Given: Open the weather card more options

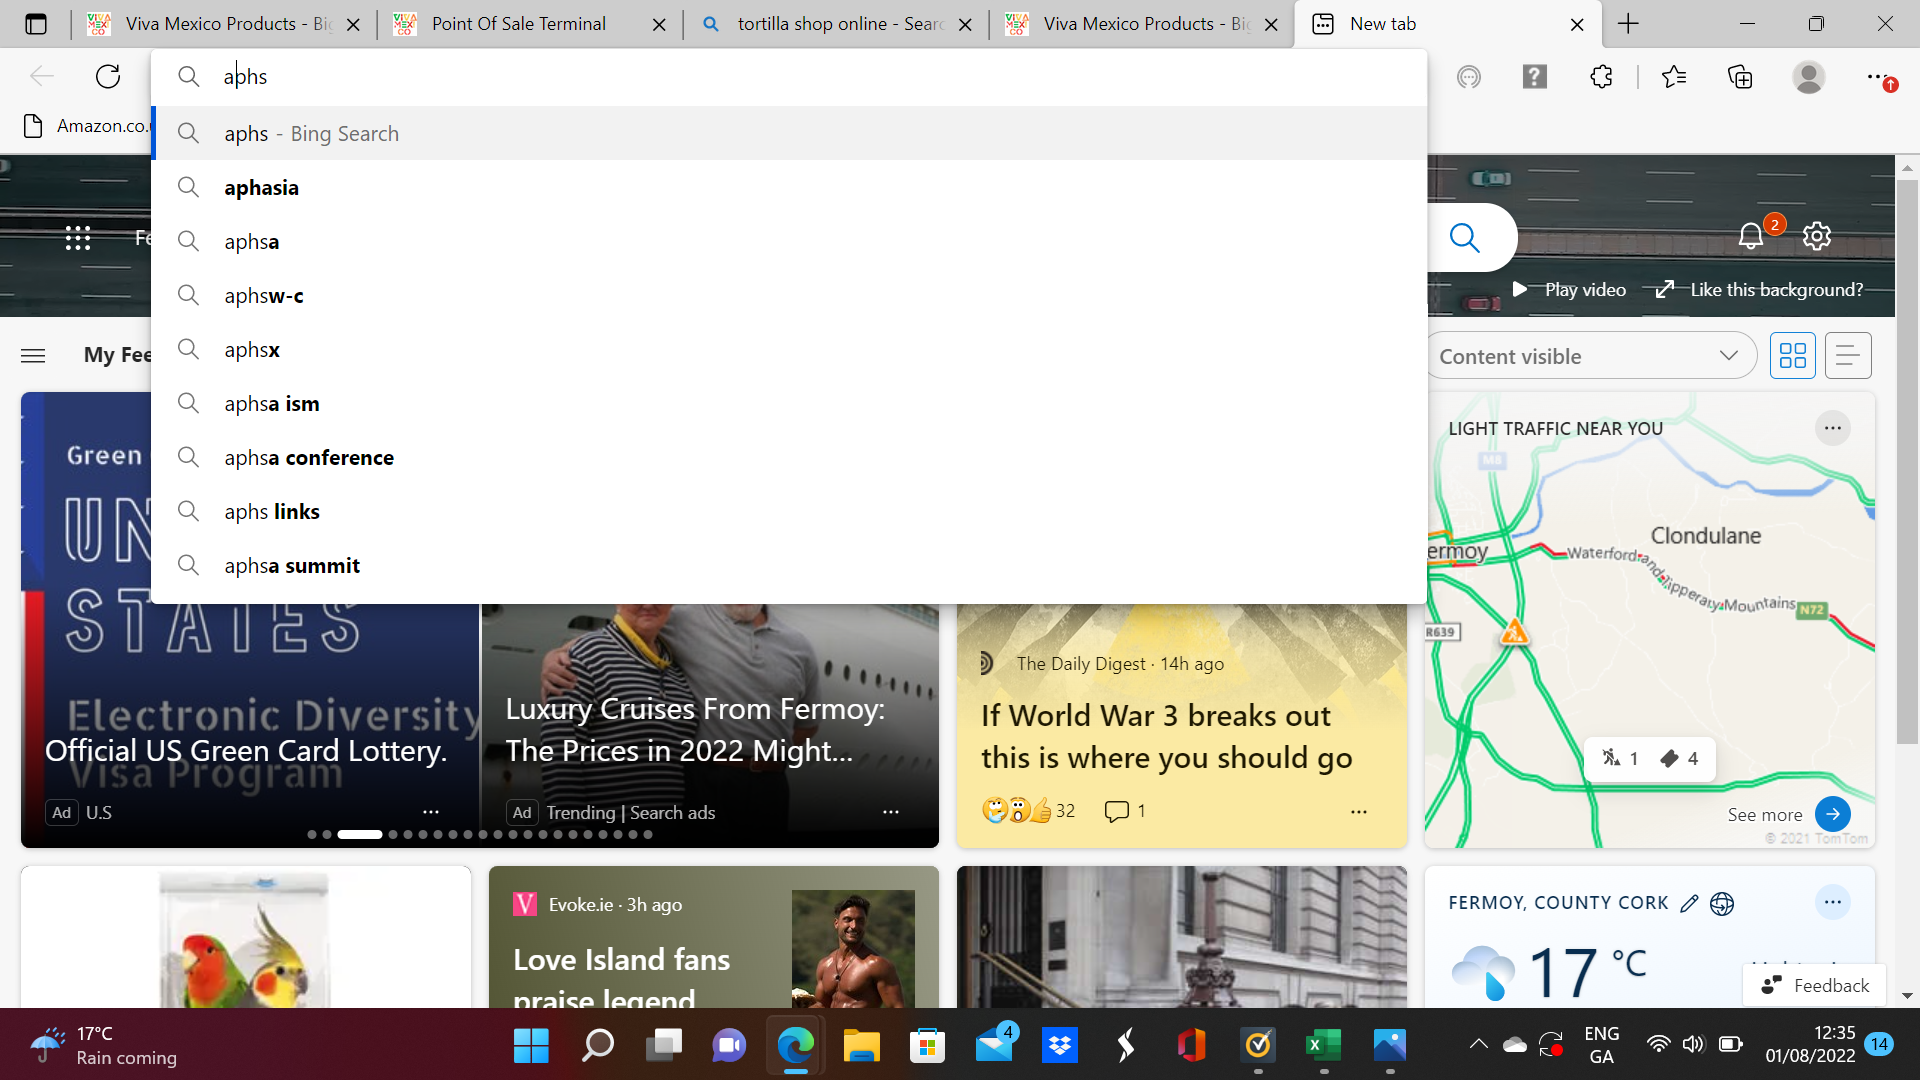Looking at the screenshot, I should pyautogui.click(x=1832, y=902).
